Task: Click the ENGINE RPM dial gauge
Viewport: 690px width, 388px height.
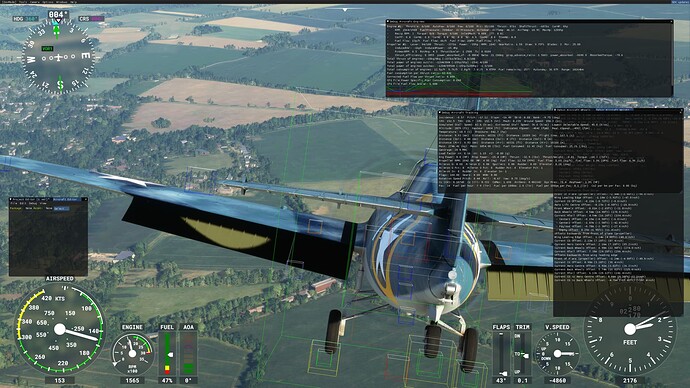Action: (132, 354)
